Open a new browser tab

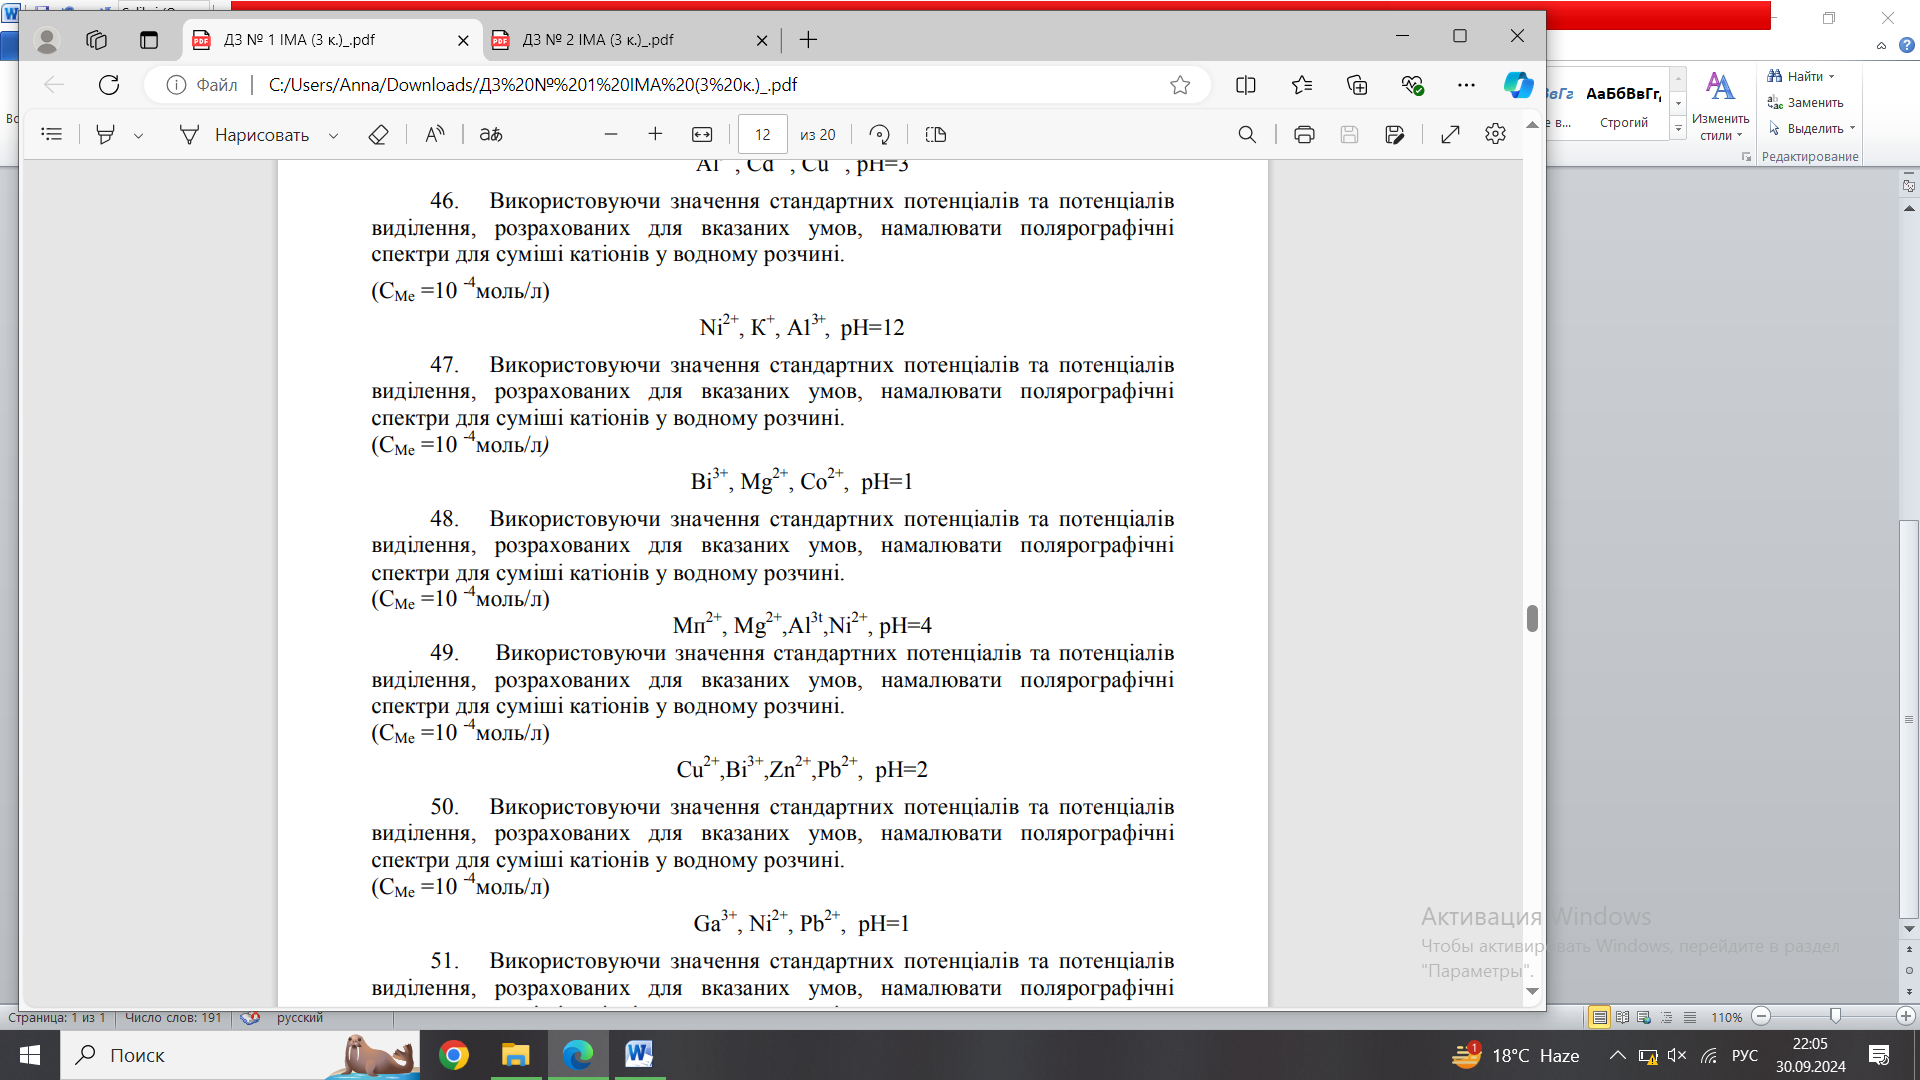[808, 40]
